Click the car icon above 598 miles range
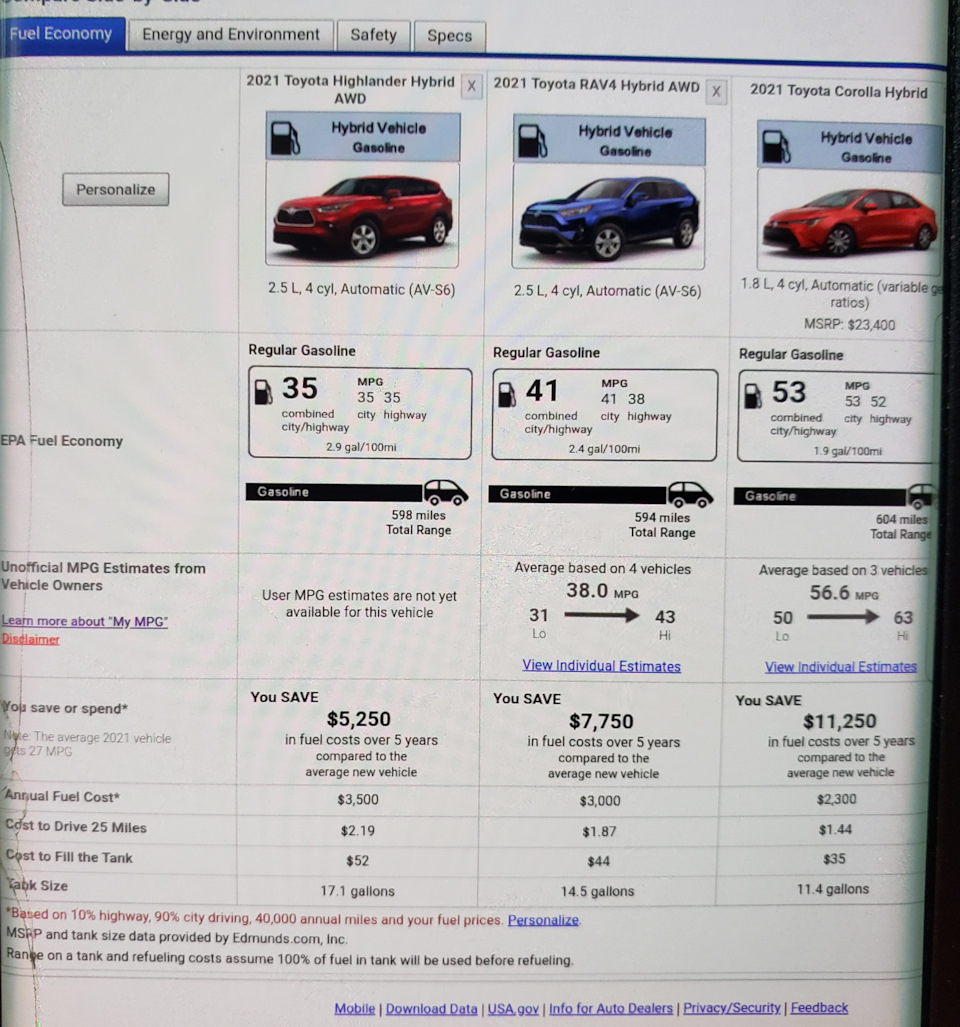The width and height of the screenshot is (960, 1027). (445, 492)
